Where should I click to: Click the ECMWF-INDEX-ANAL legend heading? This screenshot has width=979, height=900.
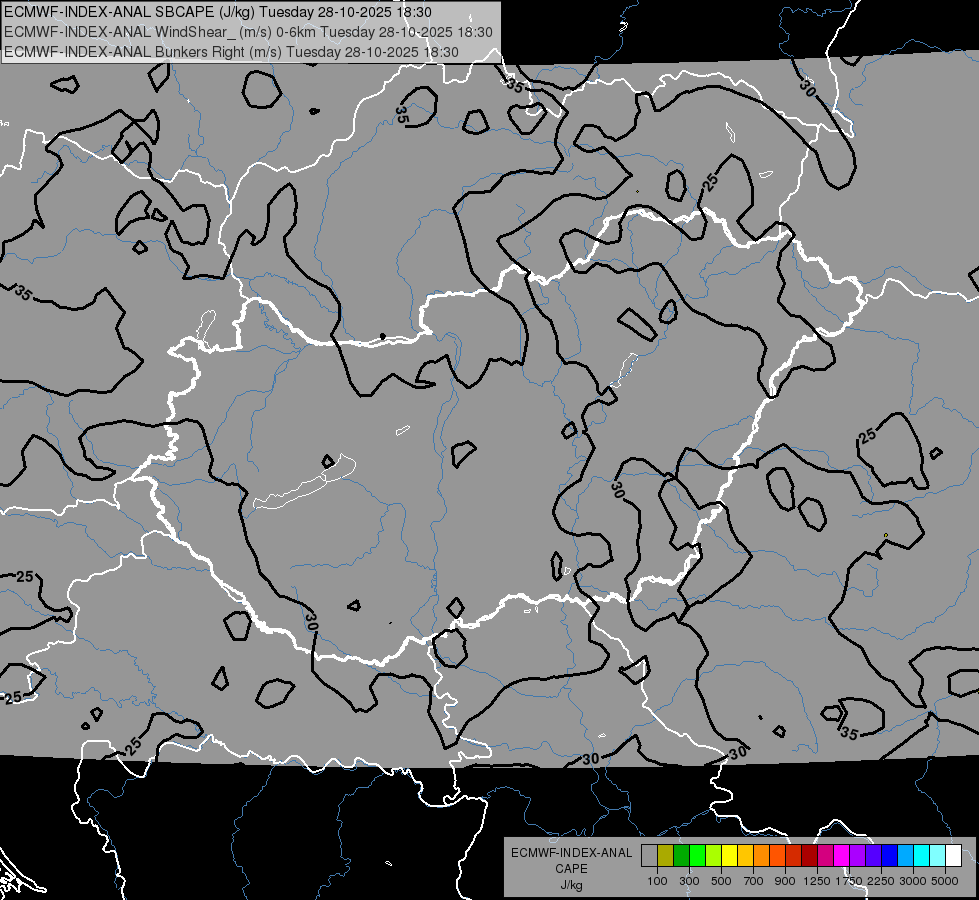571,853
